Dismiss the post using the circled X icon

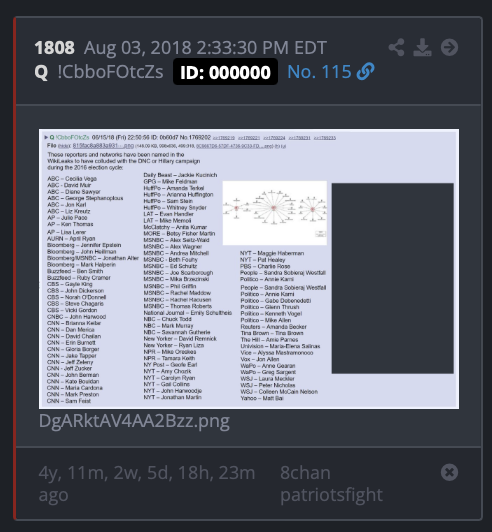tap(449, 472)
